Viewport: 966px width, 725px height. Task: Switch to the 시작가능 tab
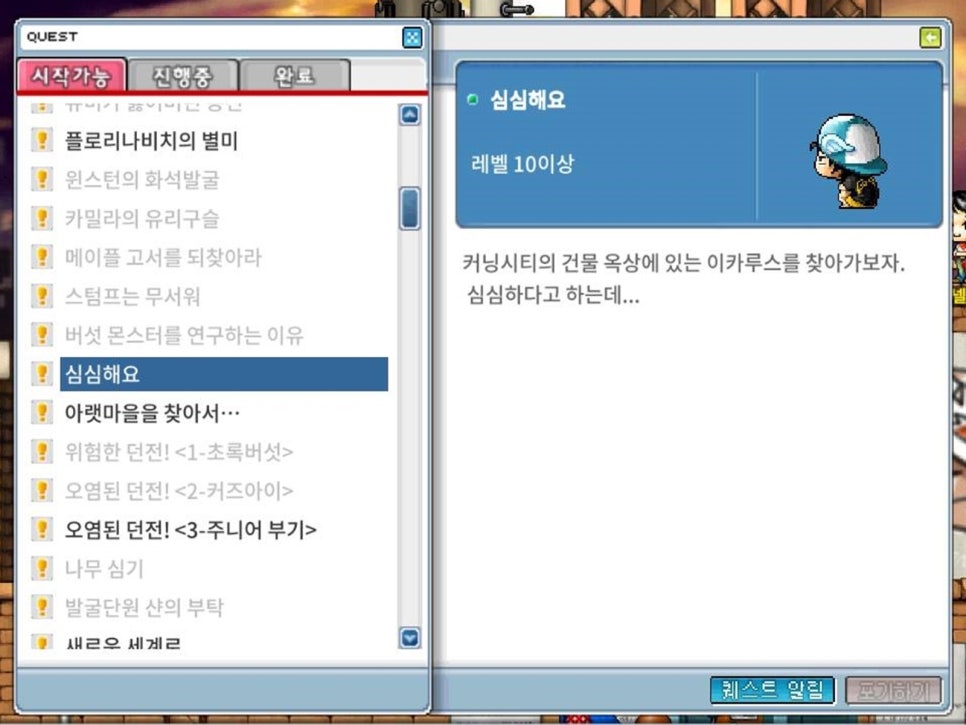point(71,76)
